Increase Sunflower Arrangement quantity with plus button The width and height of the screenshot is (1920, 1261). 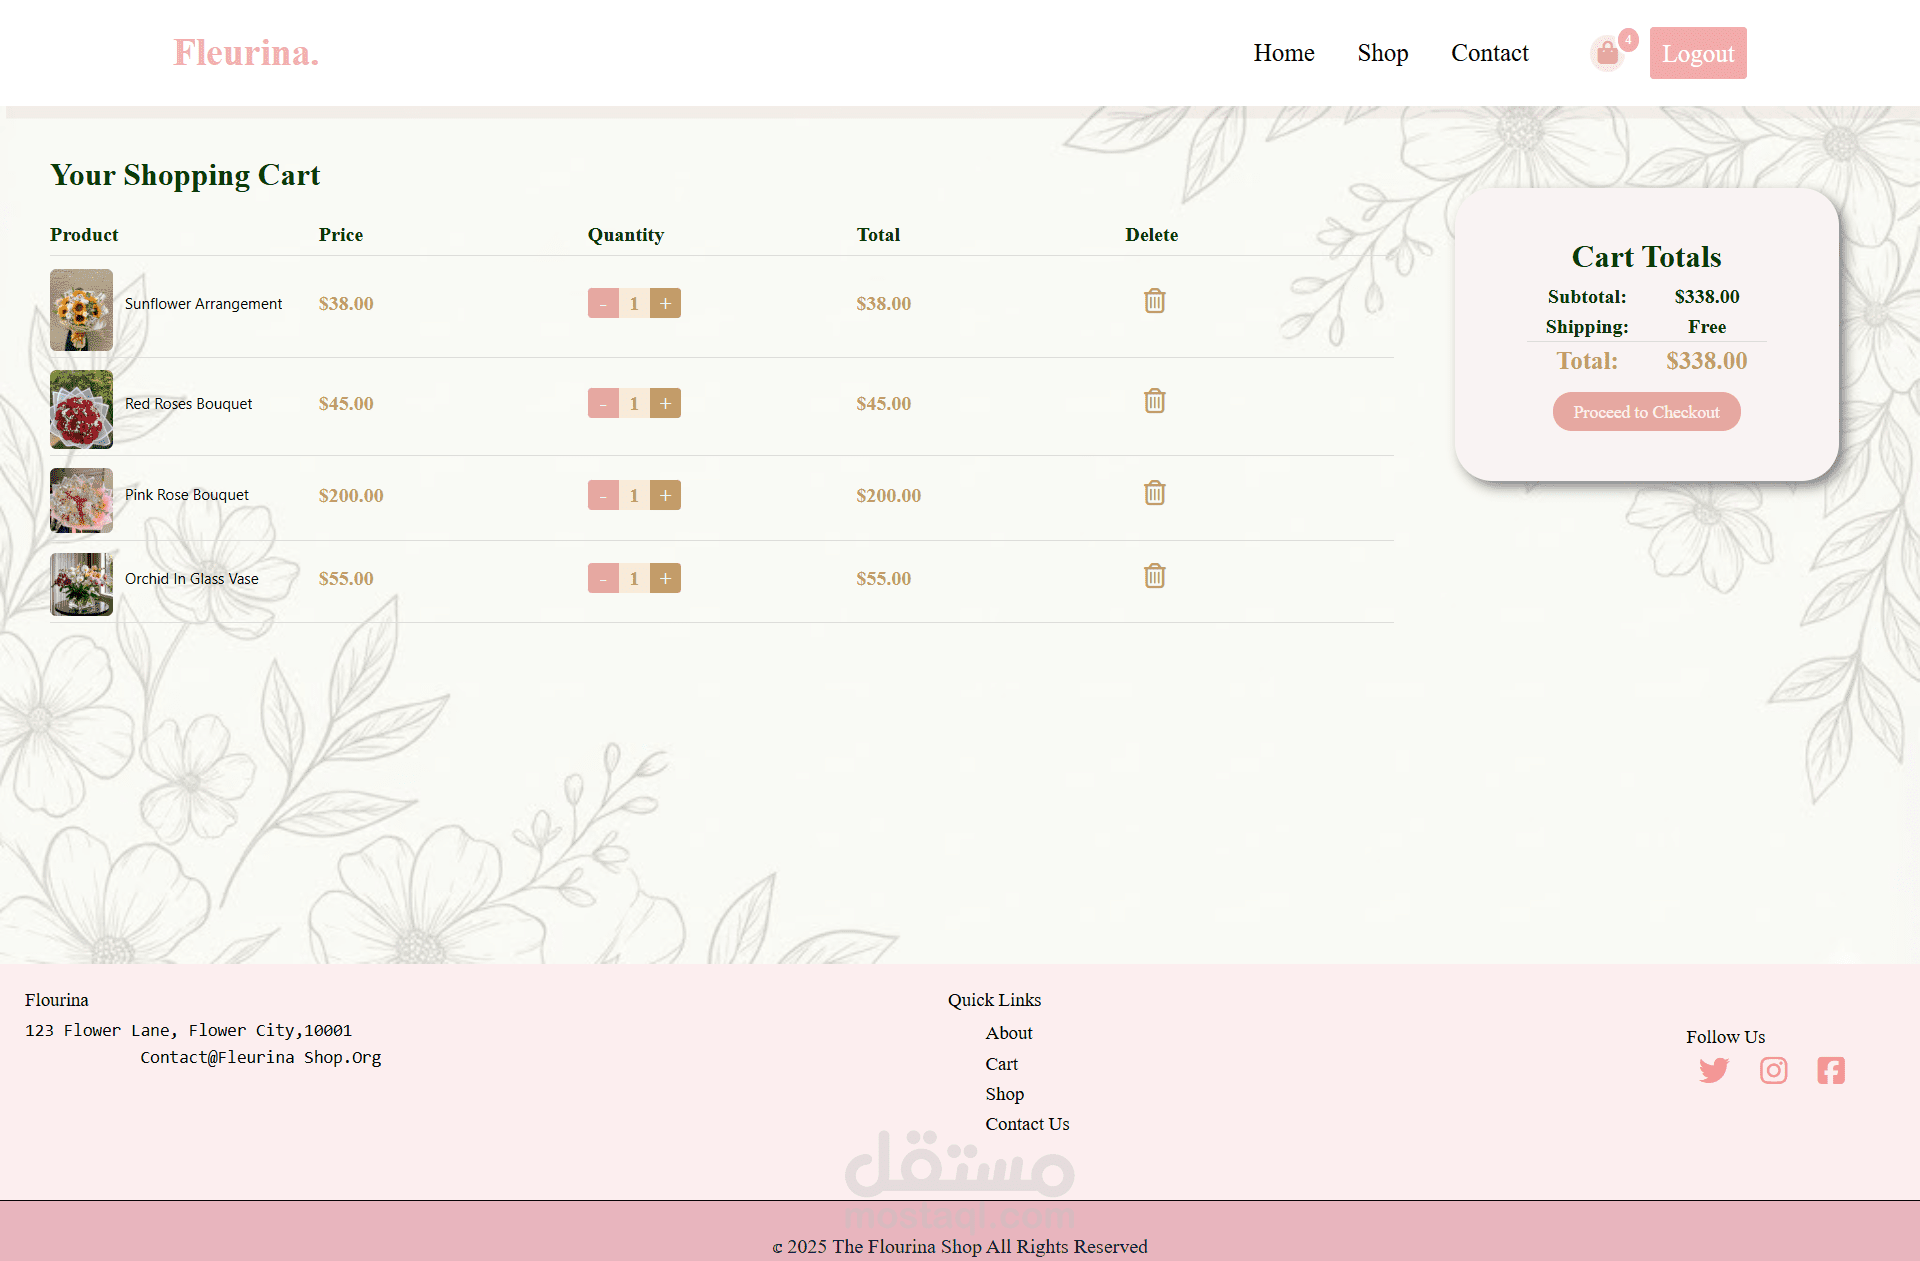coord(665,302)
